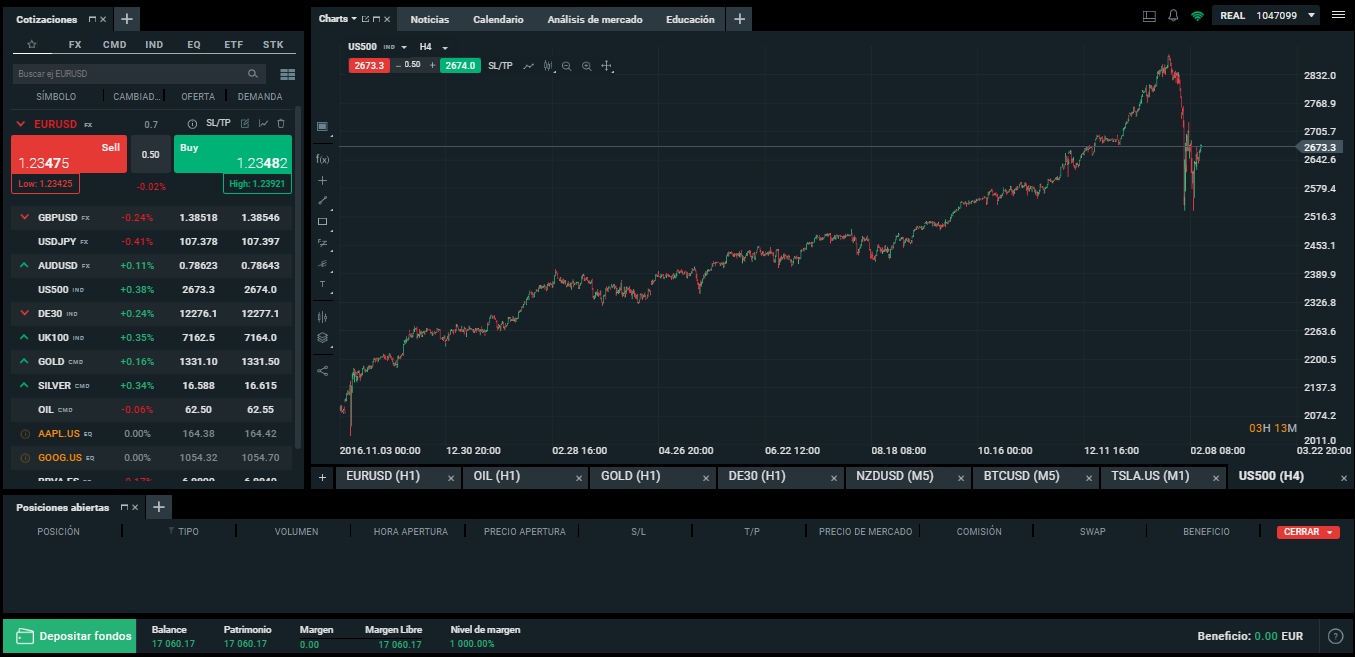Select the trend line drawing tool
1355x657 pixels.
click(322, 201)
